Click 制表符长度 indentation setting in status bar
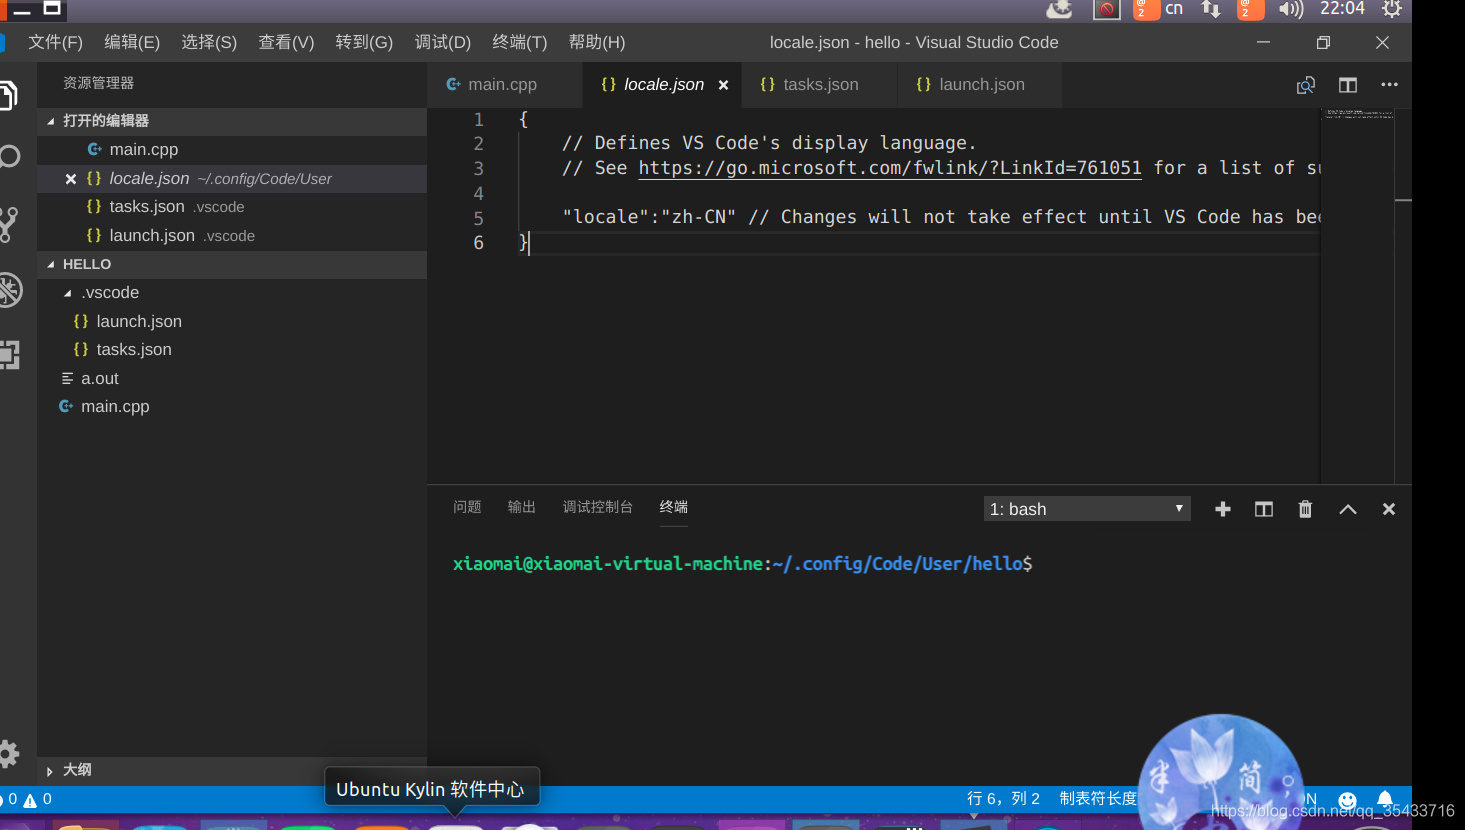The height and width of the screenshot is (830, 1465). click(x=1098, y=799)
